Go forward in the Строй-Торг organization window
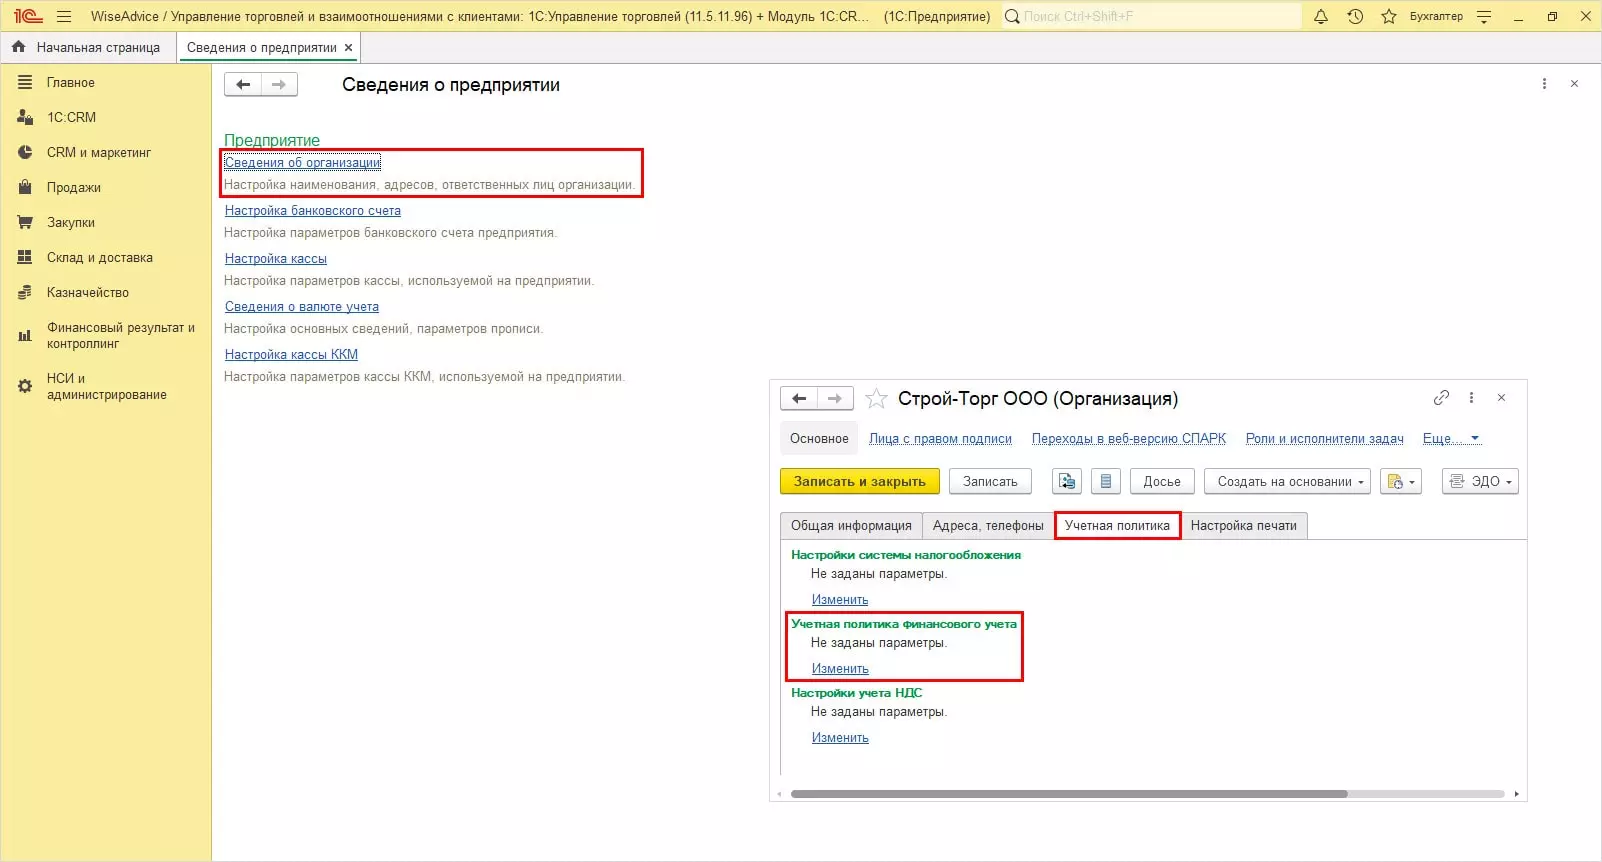 pyautogui.click(x=835, y=398)
